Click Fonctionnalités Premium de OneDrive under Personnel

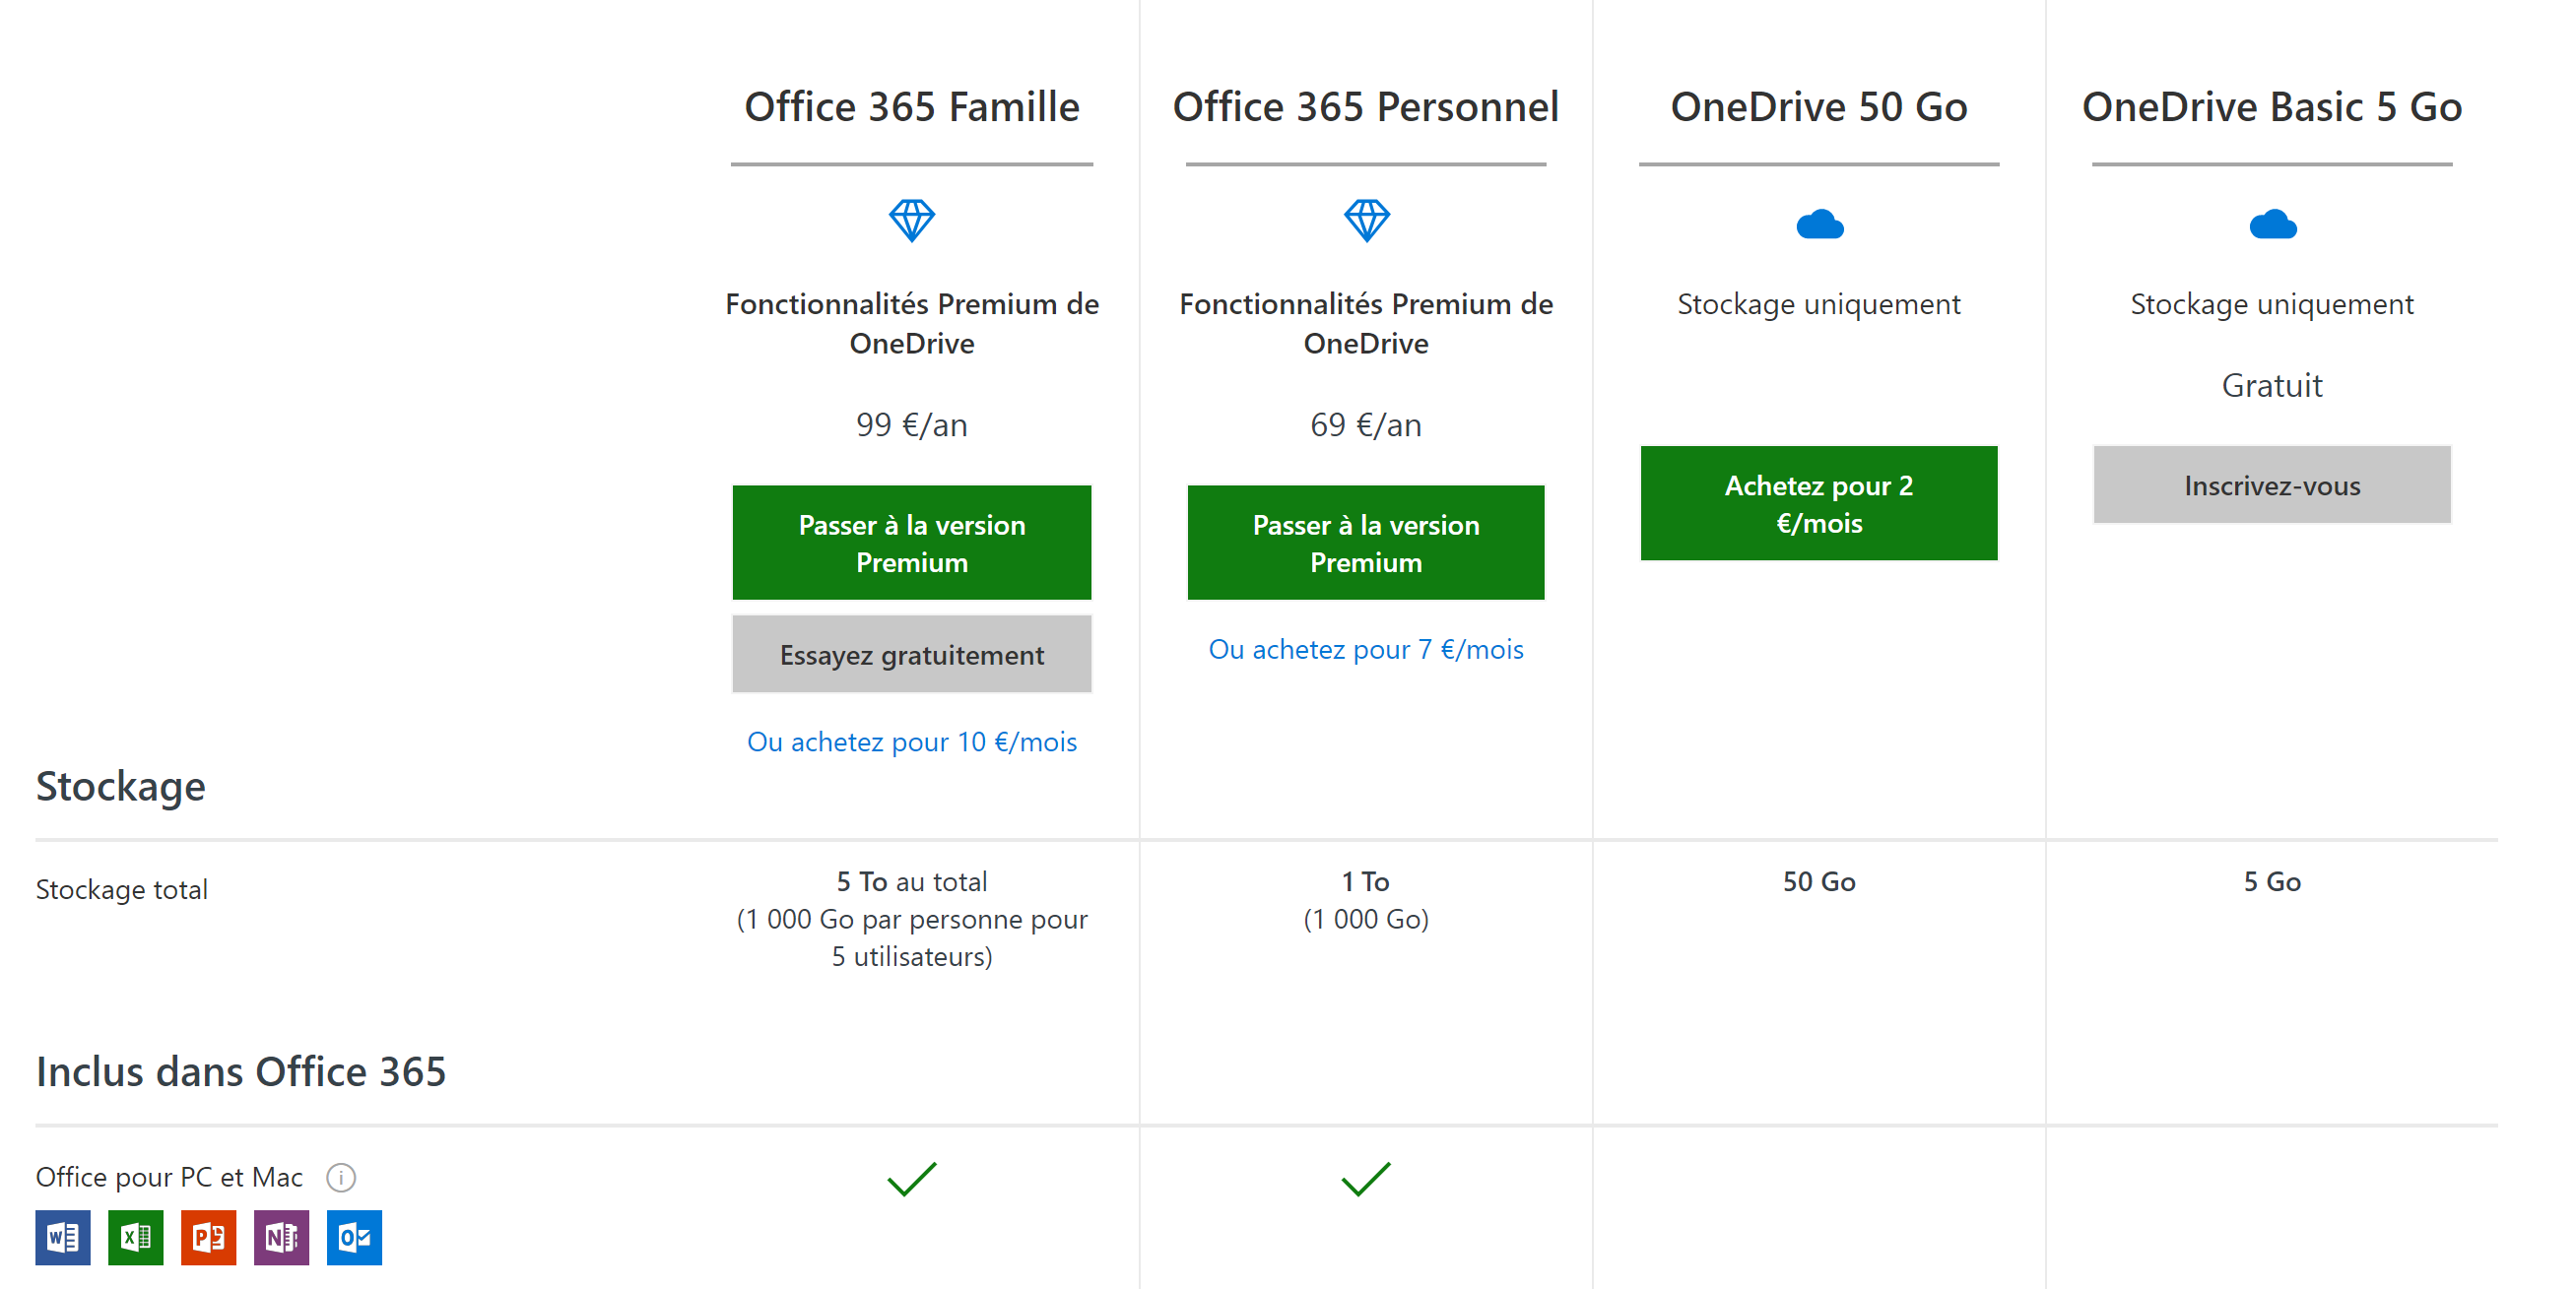point(1366,324)
